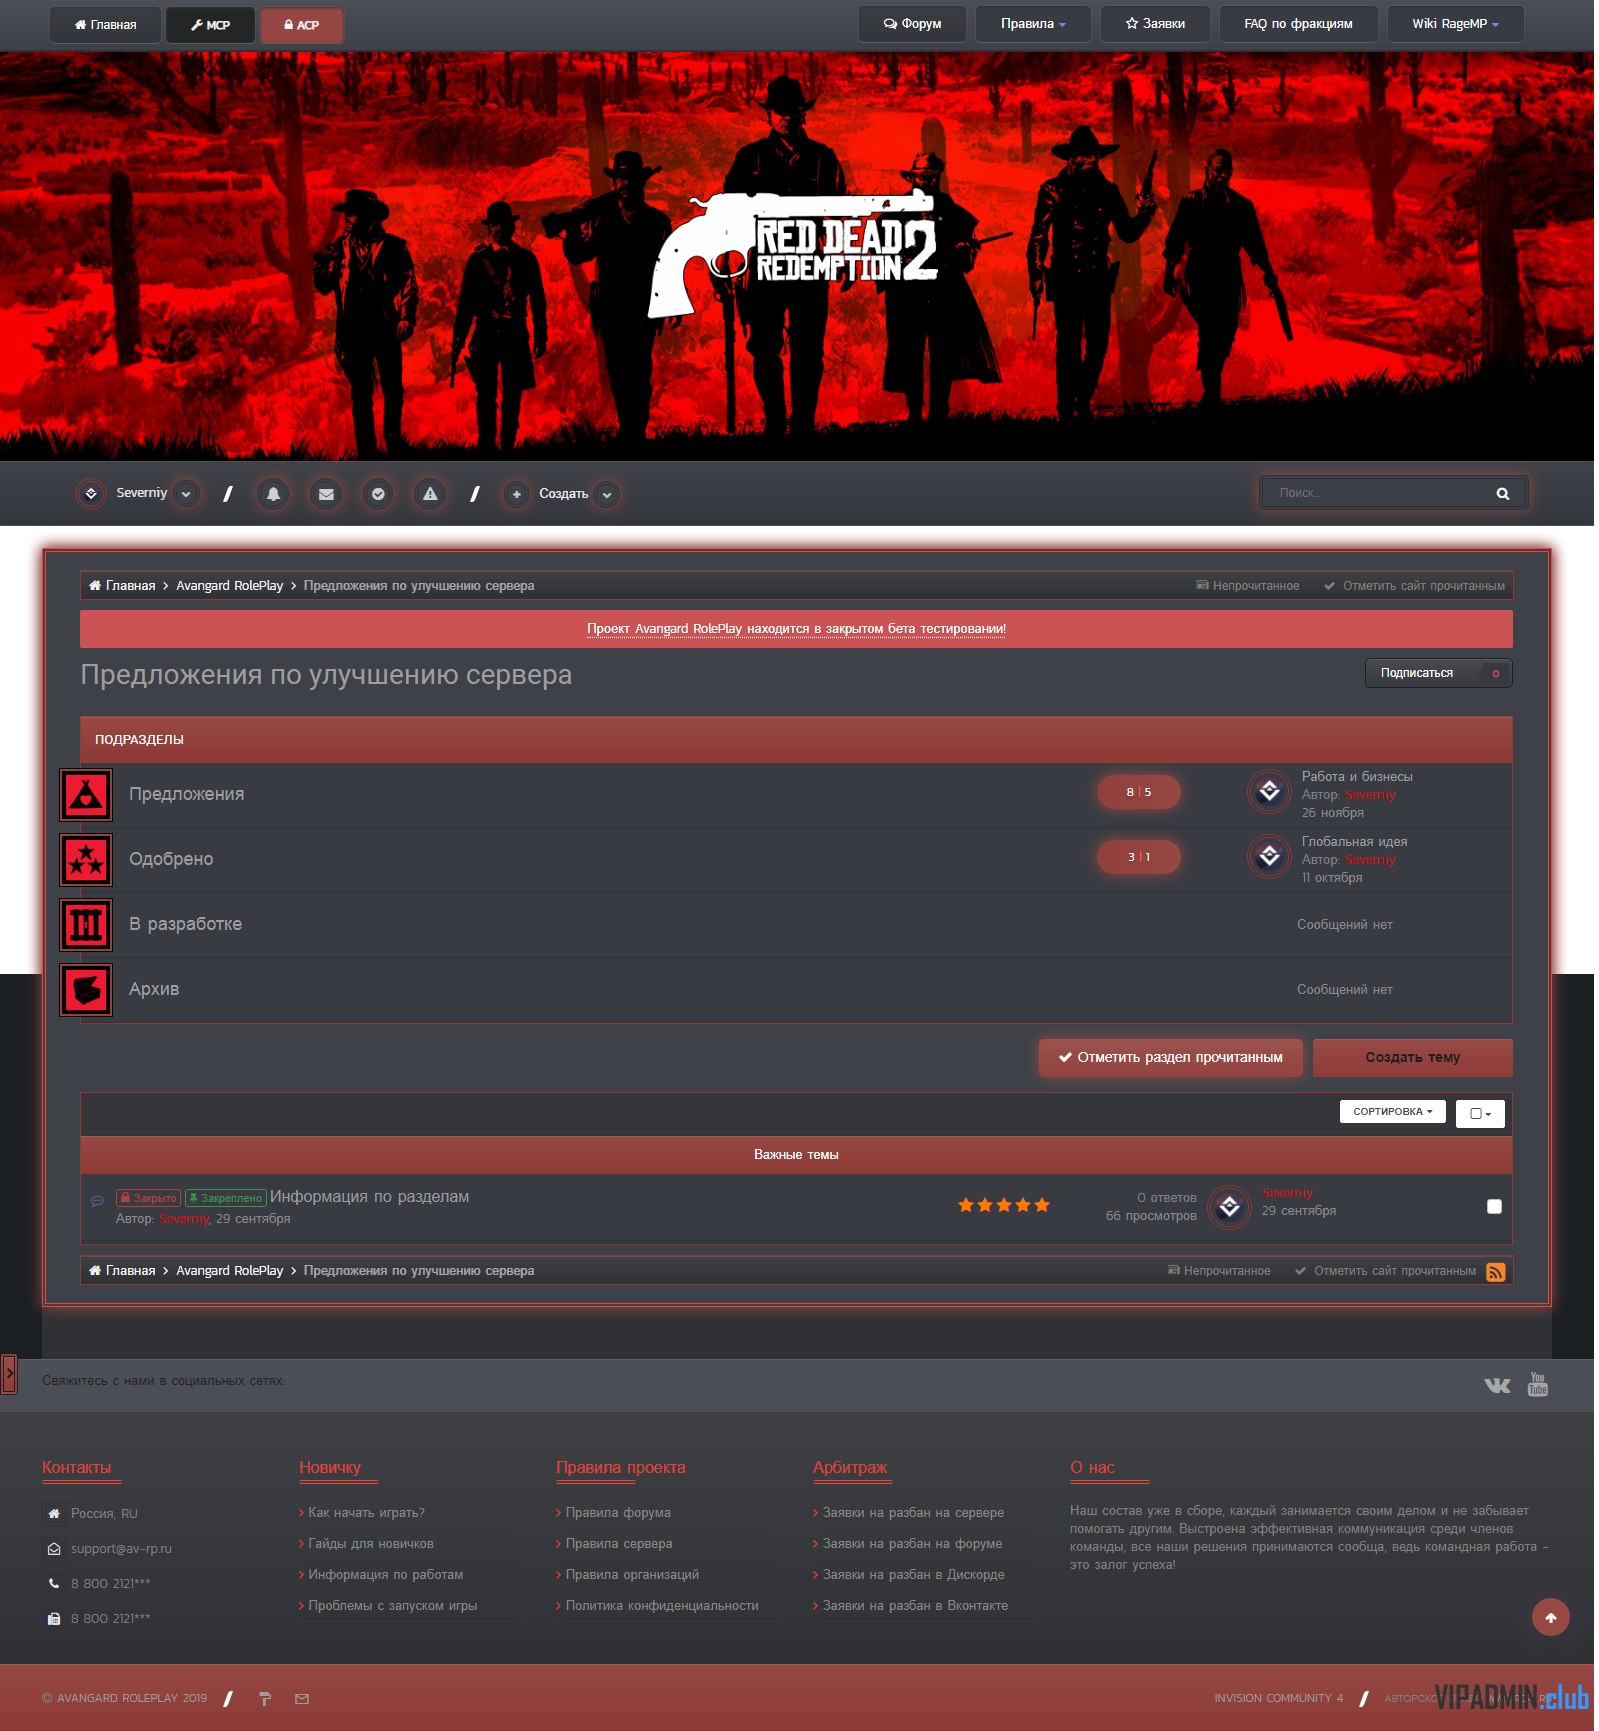The height and width of the screenshot is (1731, 1599).
Task: Open the MCP moderator panel
Action: click(210, 25)
